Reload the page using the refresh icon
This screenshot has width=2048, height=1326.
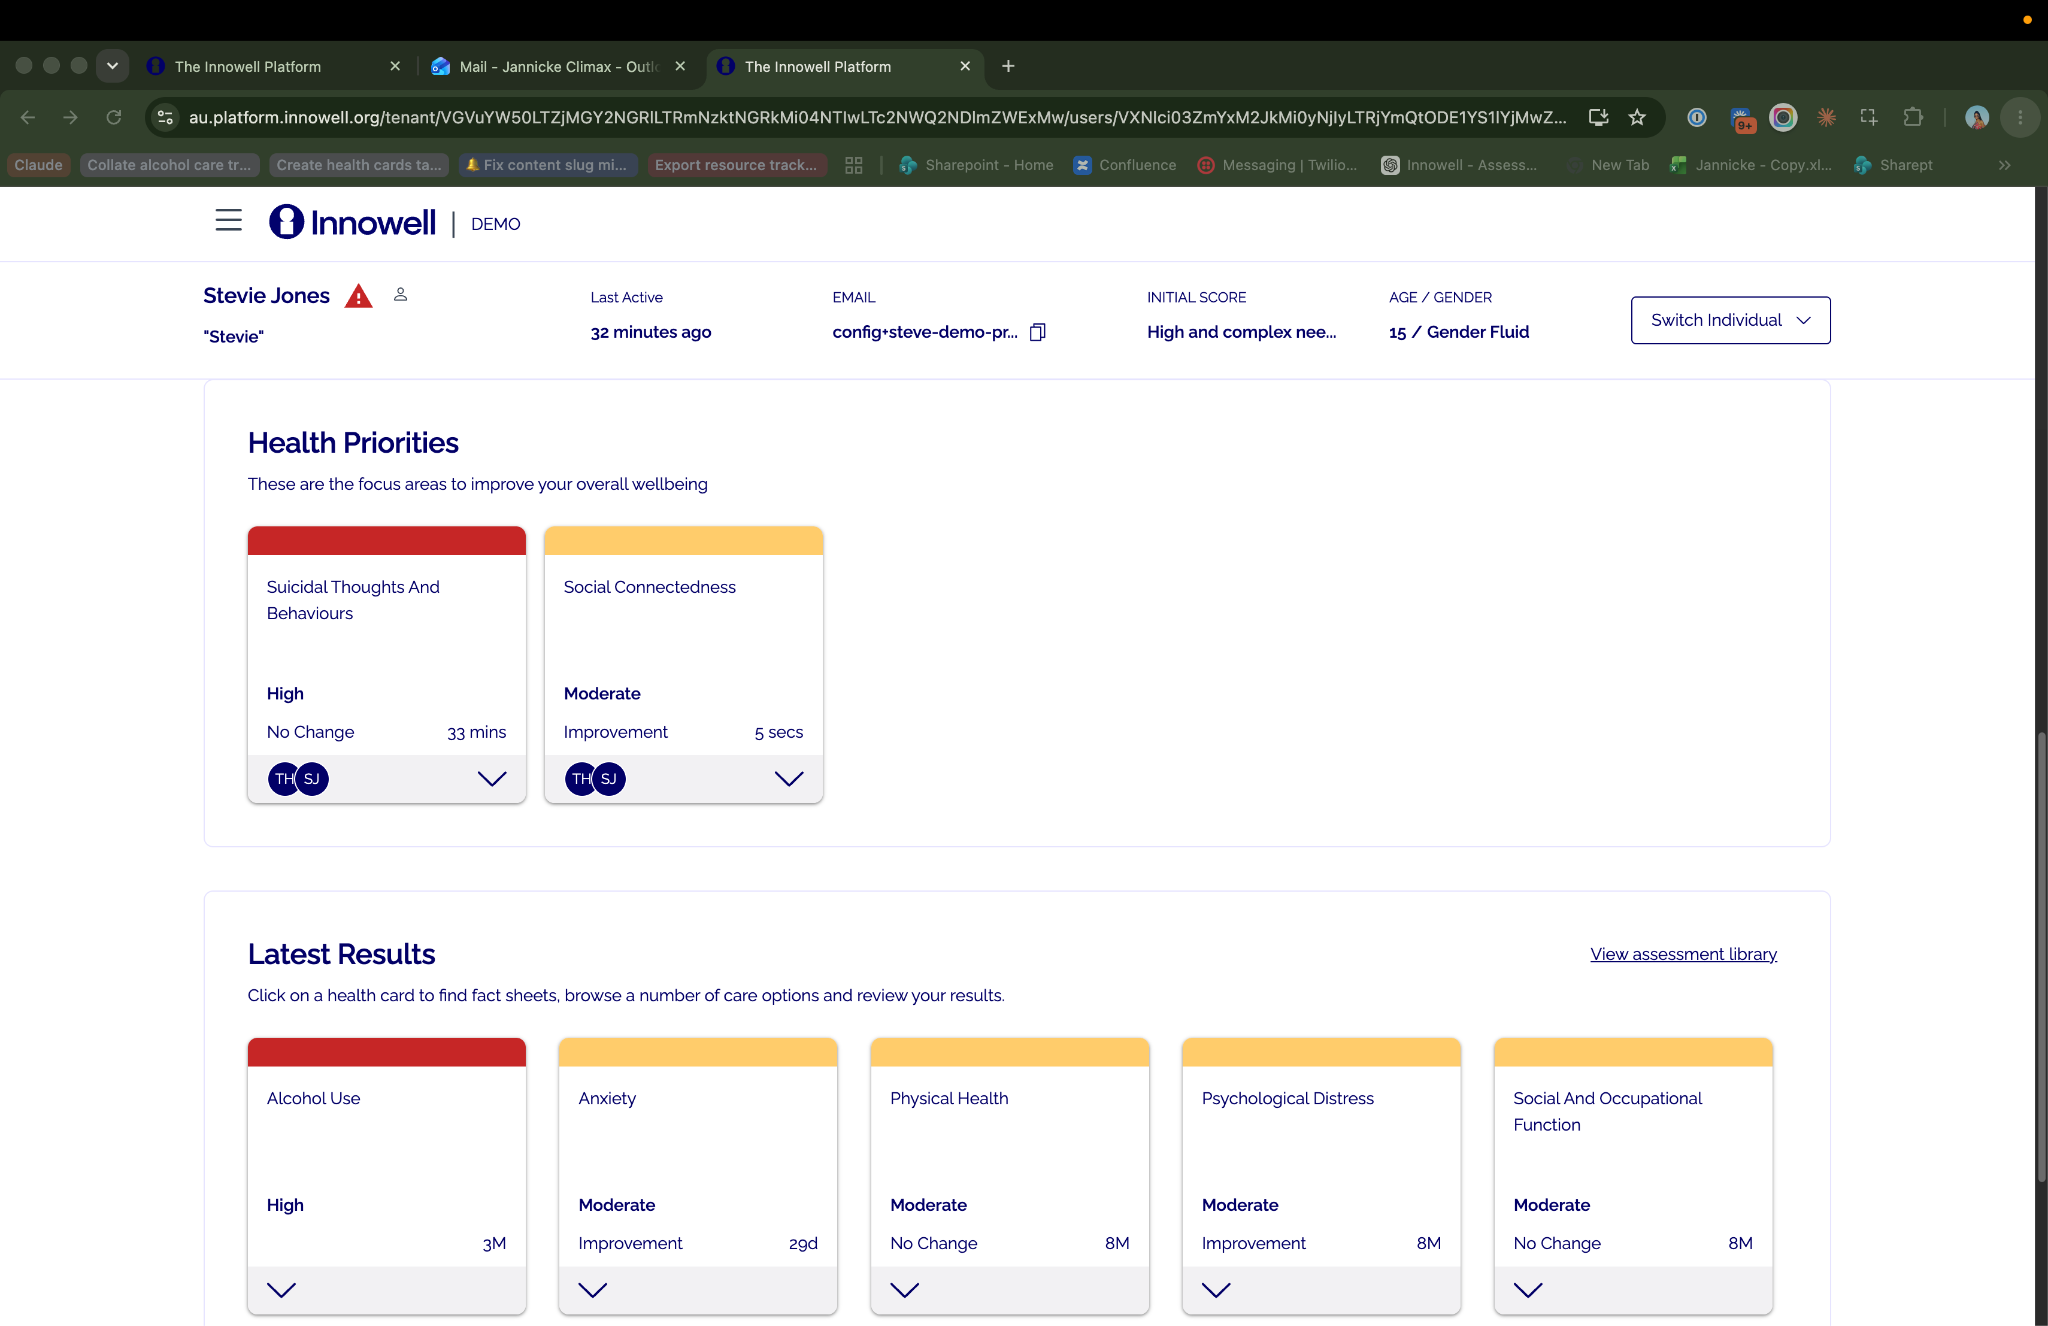pyautogui.click(x=114, y=117)
